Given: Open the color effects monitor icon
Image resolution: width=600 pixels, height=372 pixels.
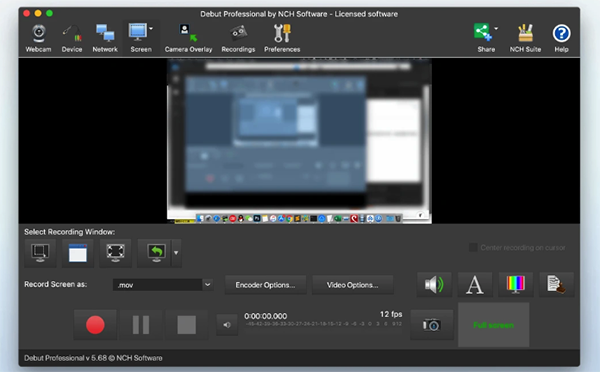Looking at the screenshot, I should tap(515, 285).
